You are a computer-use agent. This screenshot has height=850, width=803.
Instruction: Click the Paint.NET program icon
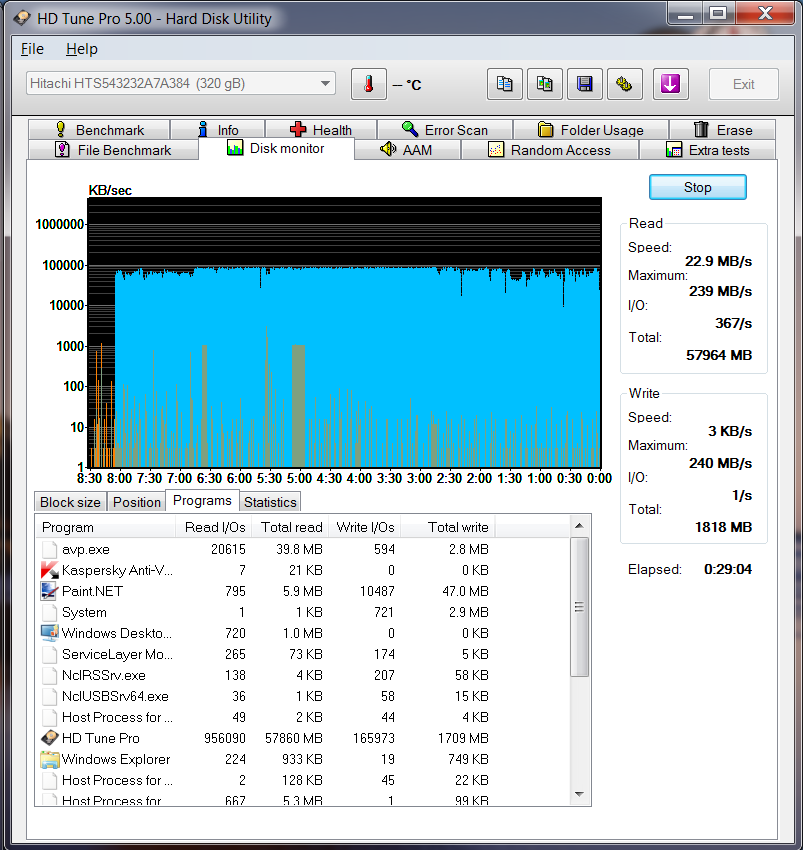tap(49, 591)
